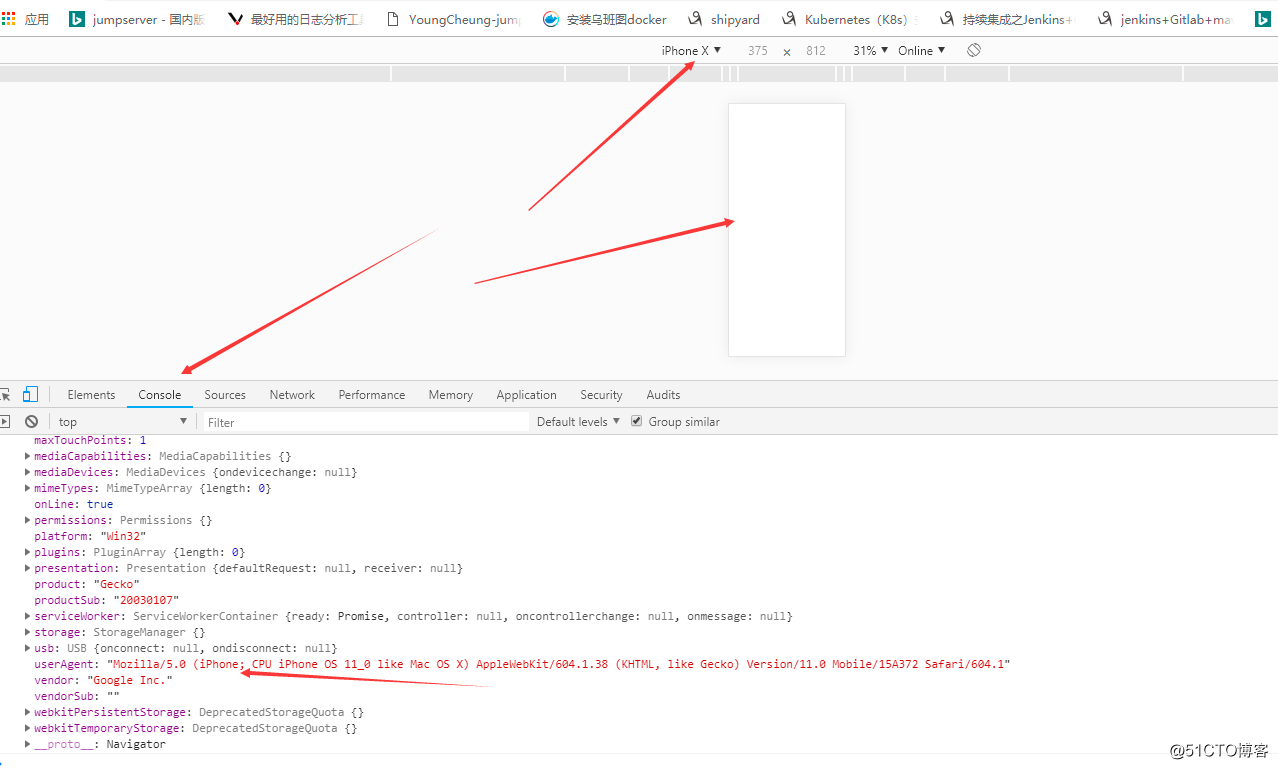Open the 31% zoom dropdown
The width and height of the screenshot is (1278, 769).
click(x=870, y=50)
